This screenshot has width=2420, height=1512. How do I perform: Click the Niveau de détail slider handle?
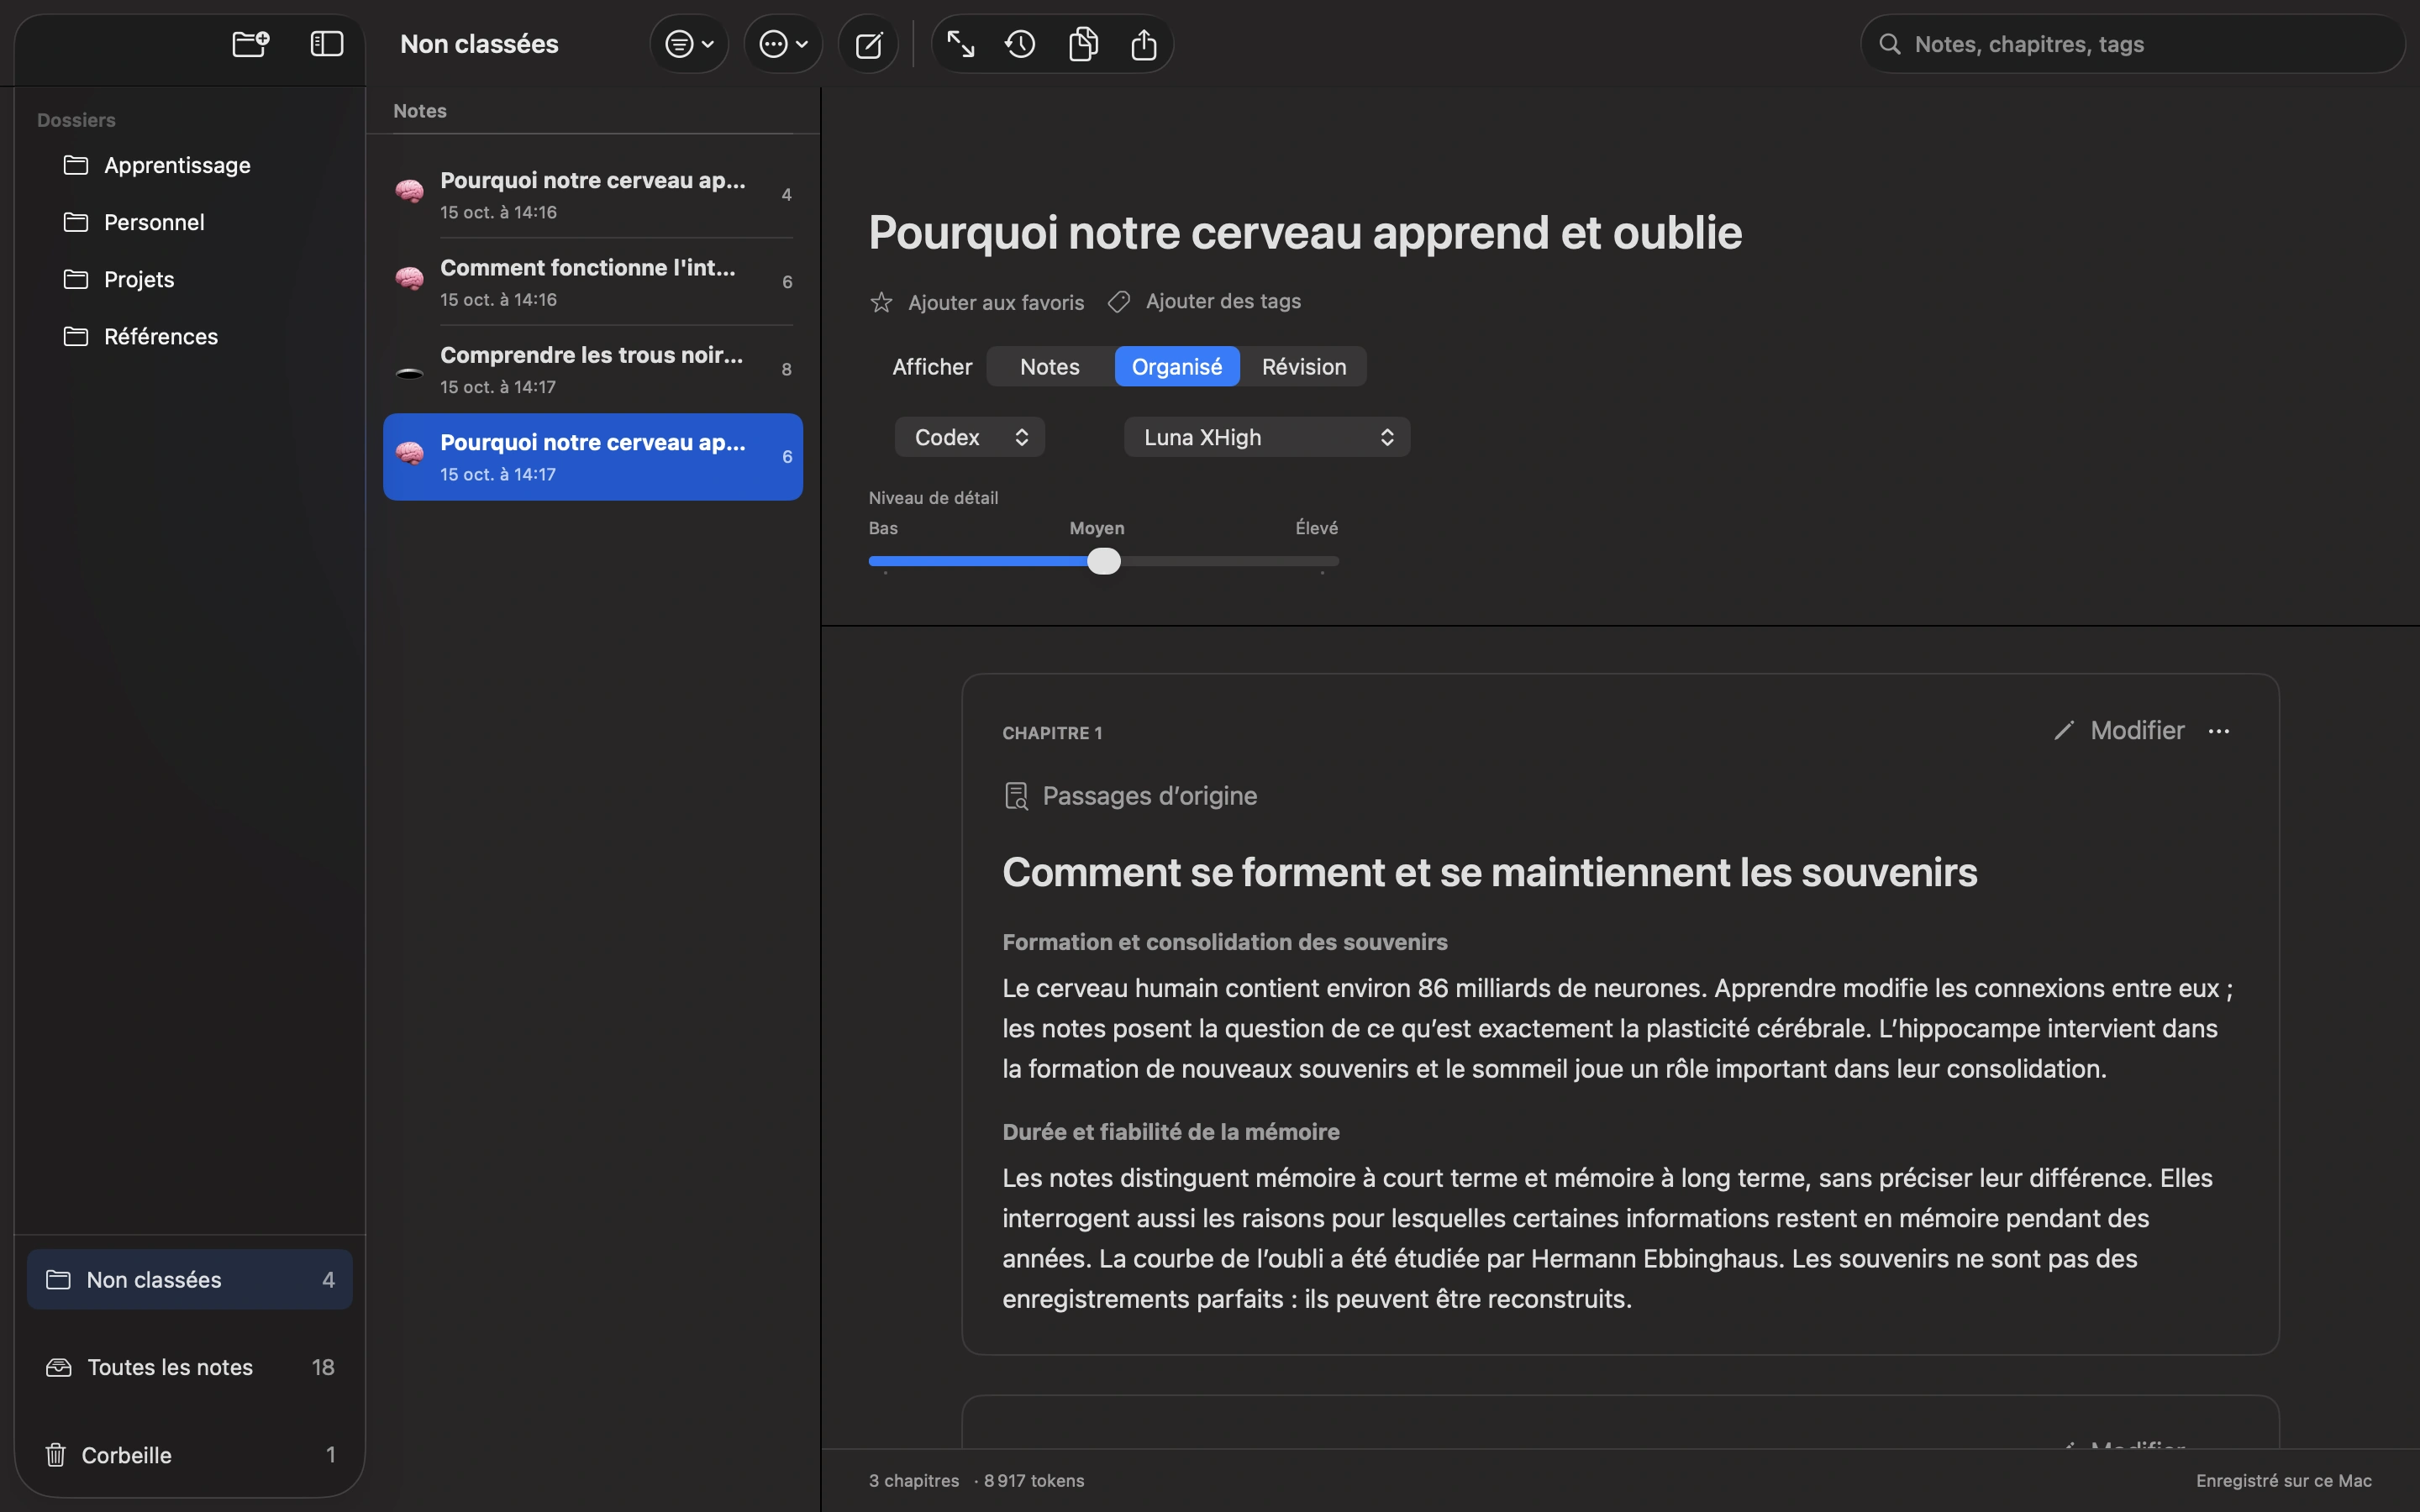click(1104, 561)
